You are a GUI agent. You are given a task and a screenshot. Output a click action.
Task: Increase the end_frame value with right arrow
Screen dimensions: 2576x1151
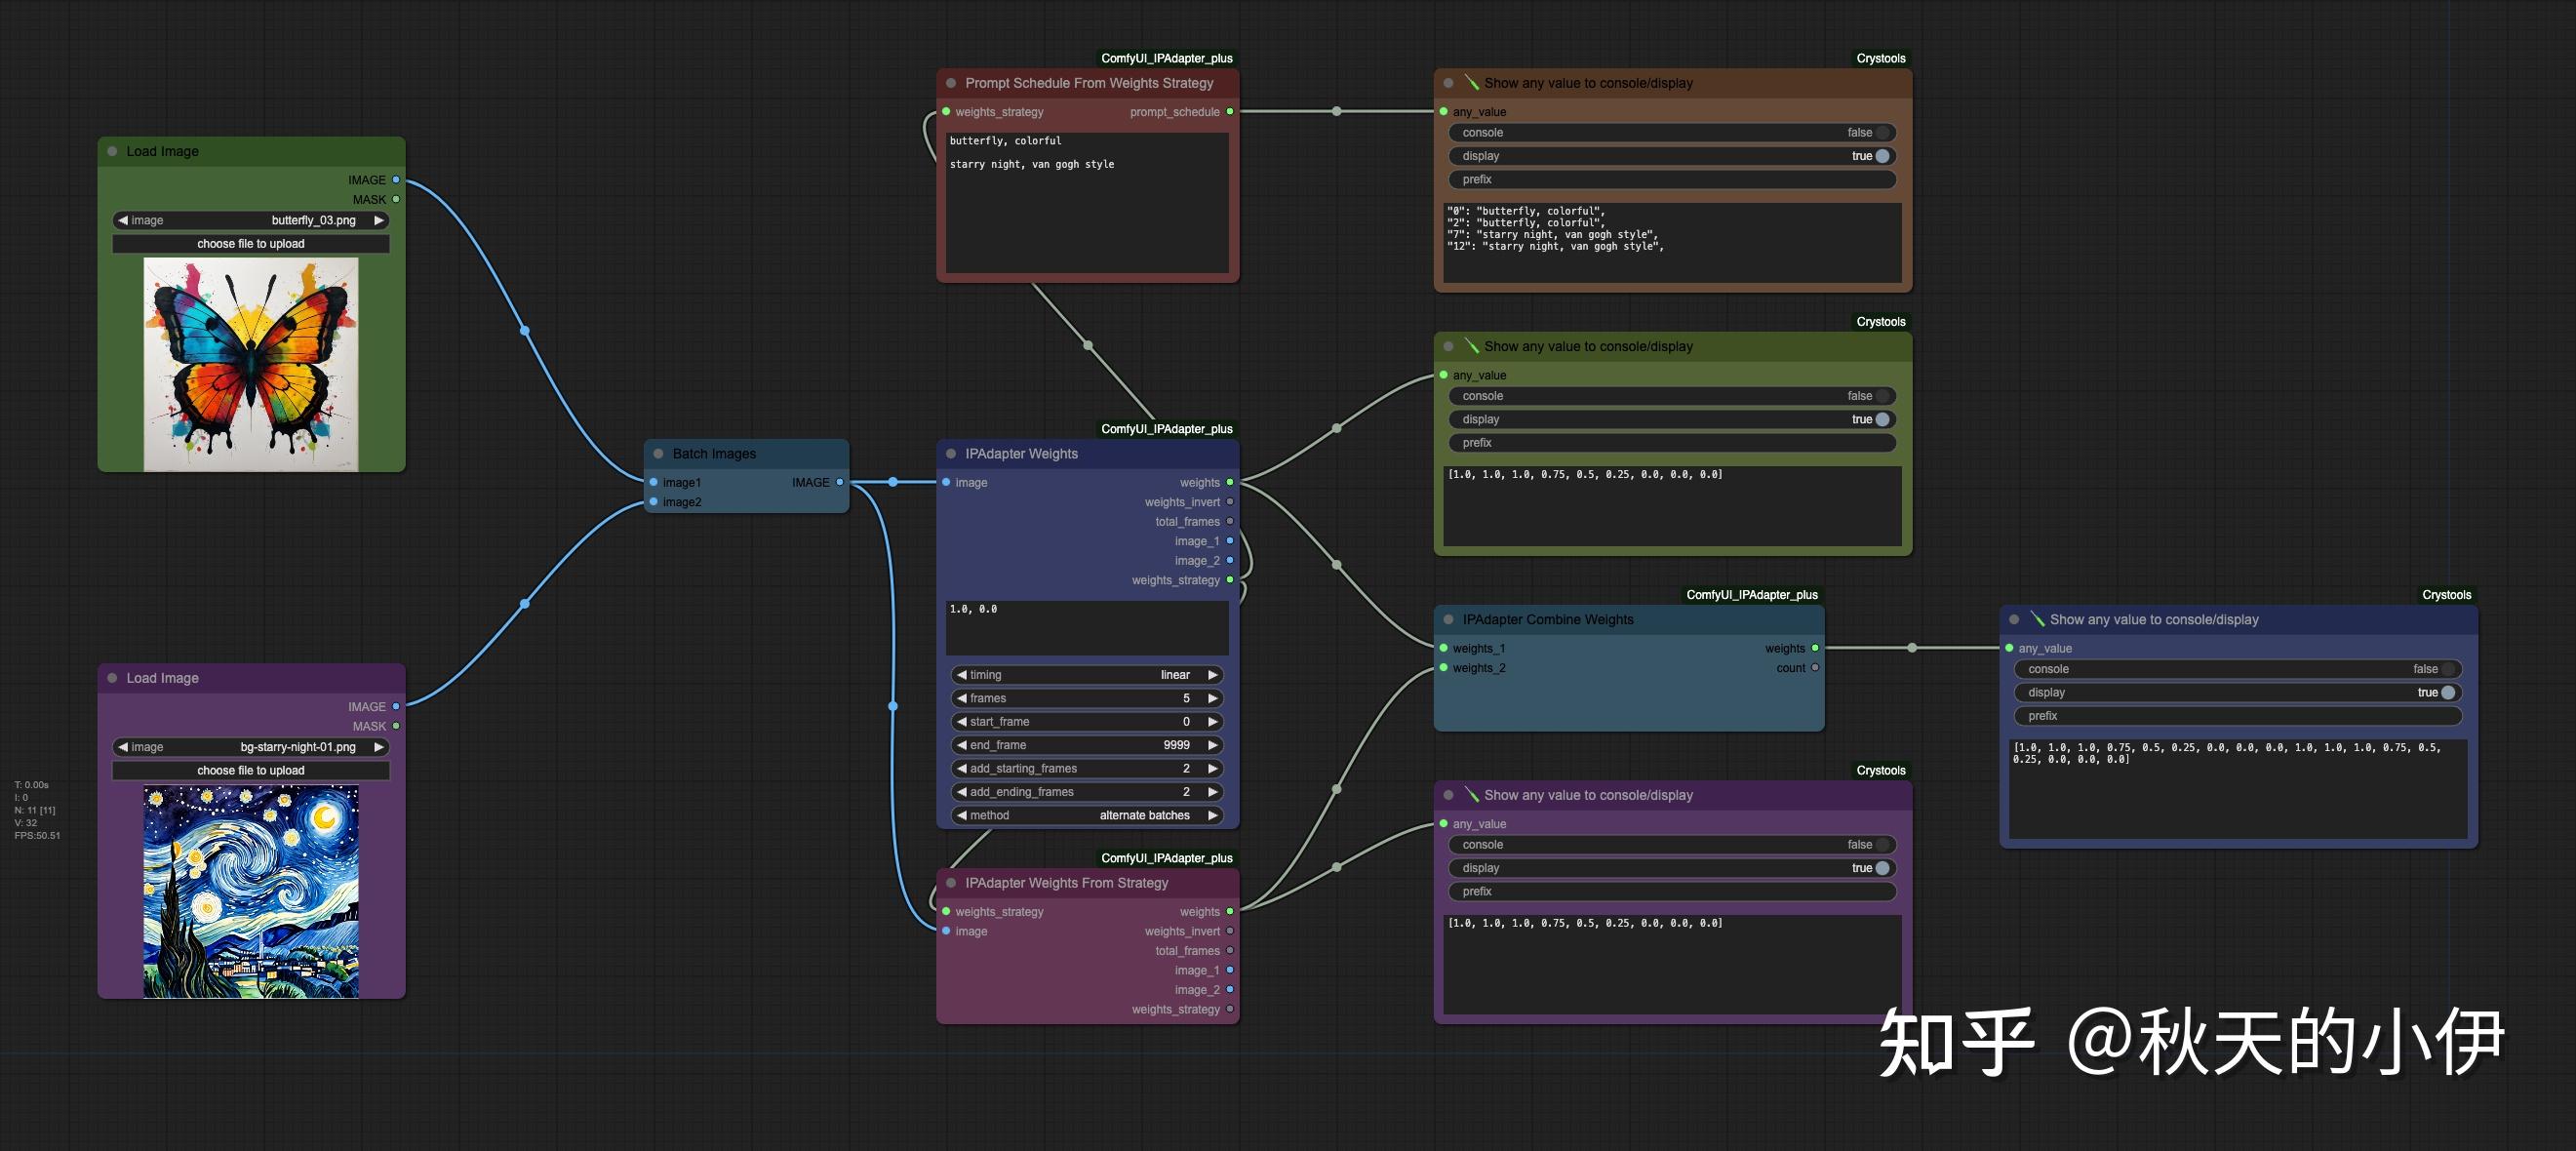tap(1213, 745)
